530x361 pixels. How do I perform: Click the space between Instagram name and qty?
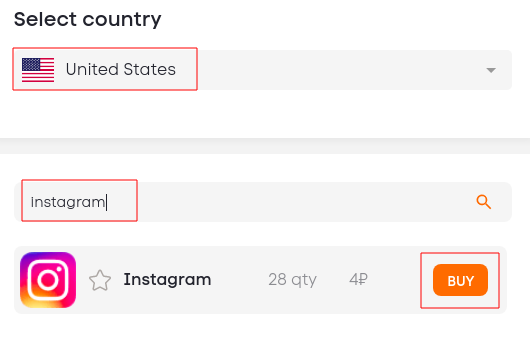(x=240, y=280)
